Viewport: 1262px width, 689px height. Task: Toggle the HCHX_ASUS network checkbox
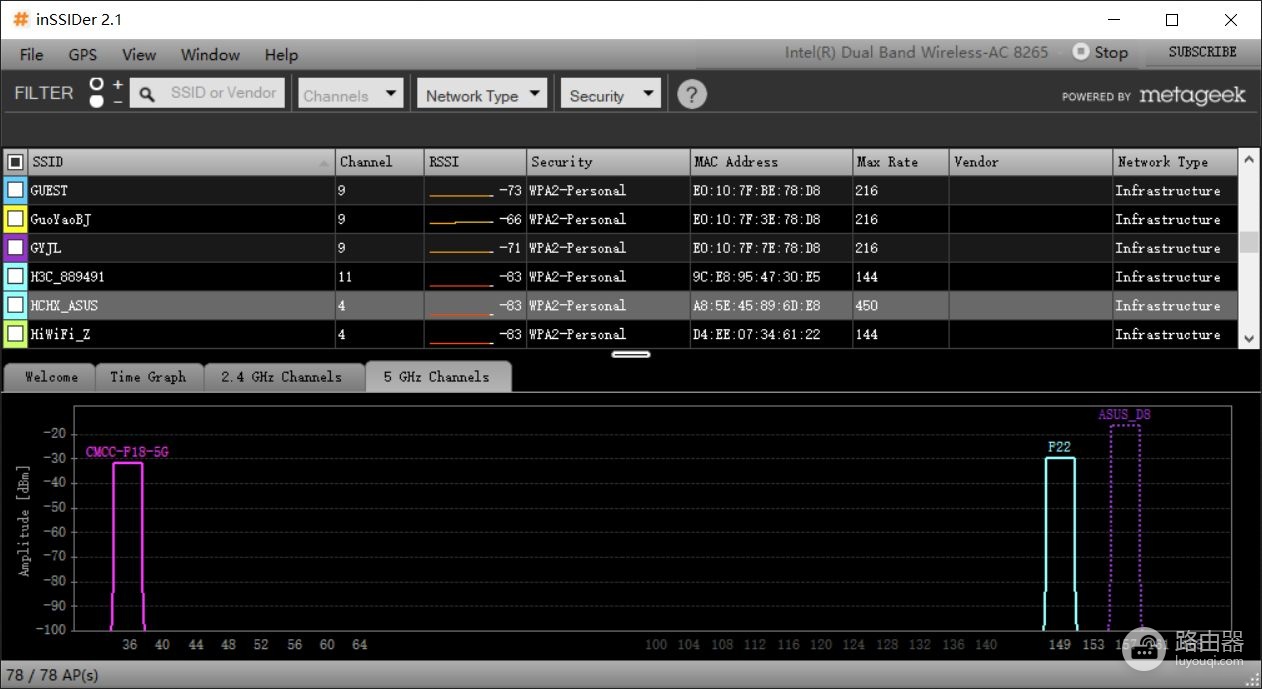pyautogui.click(x=15, y=305)
